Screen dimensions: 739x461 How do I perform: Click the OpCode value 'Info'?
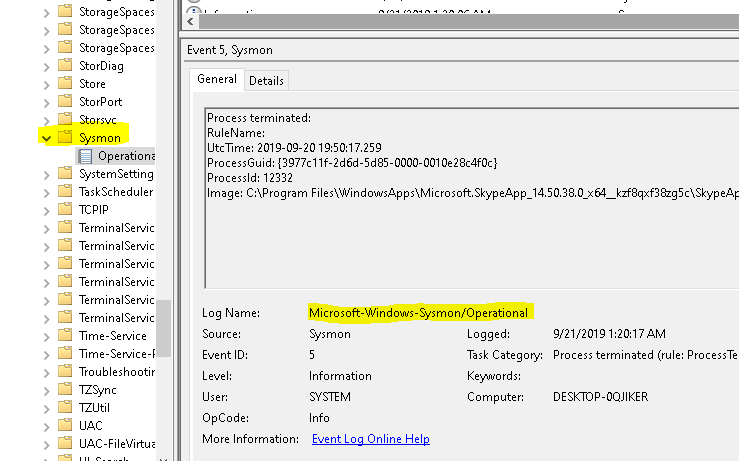coord(319,418)
